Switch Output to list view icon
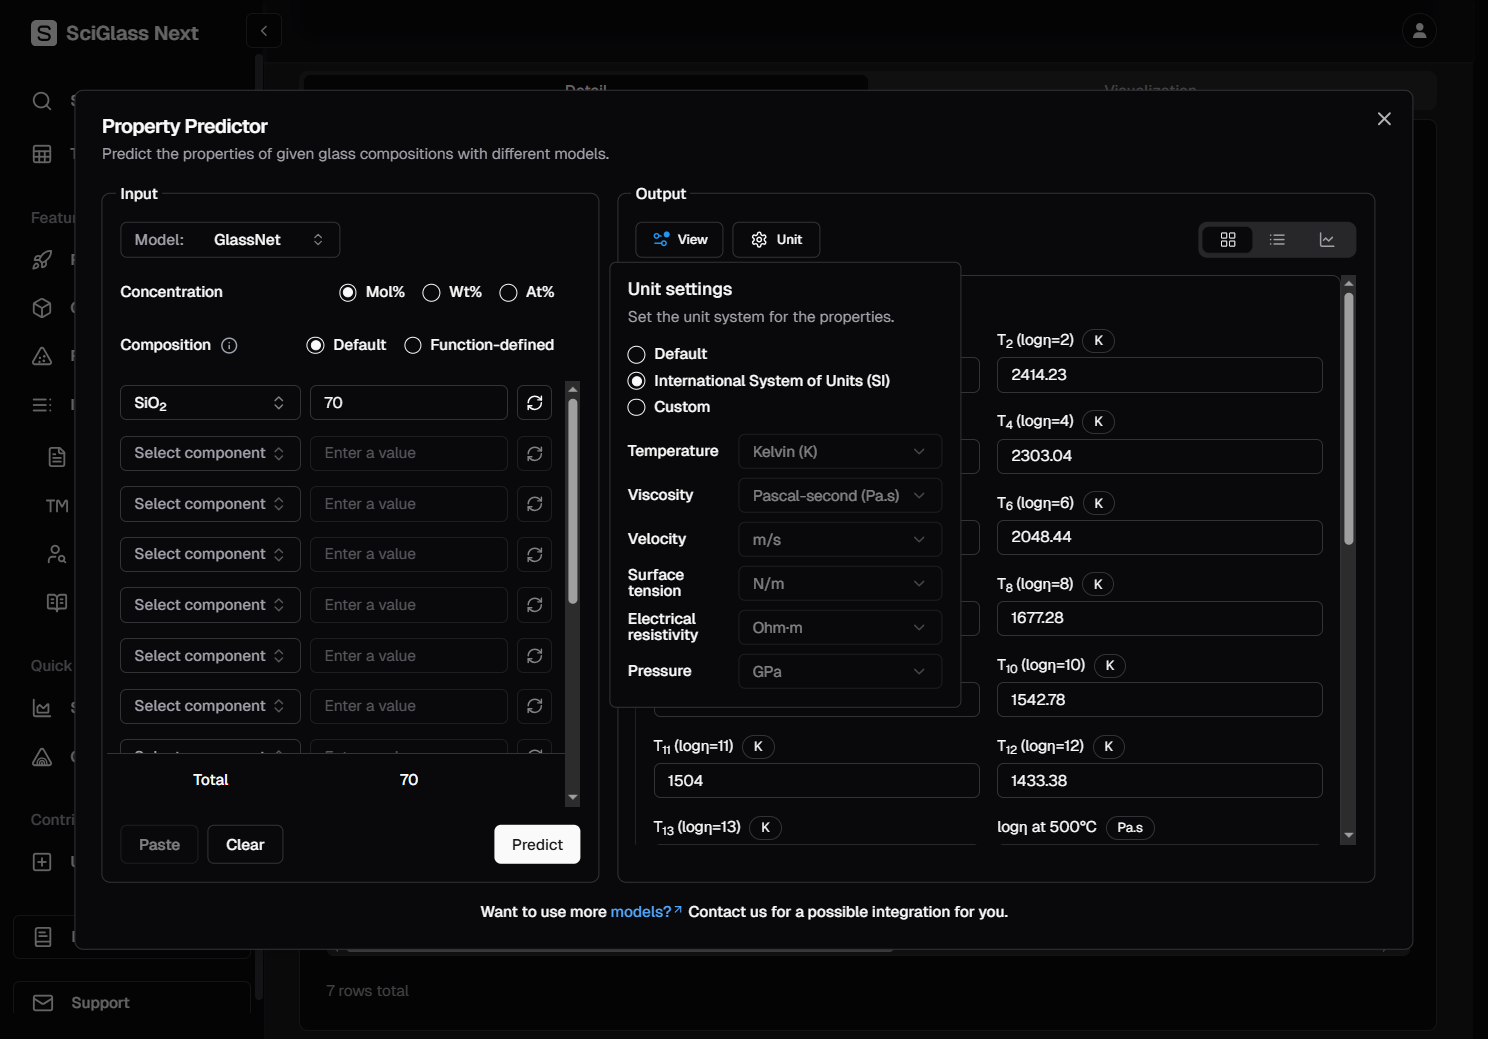1488x1039 pixels. click(x=1277, y=240)
